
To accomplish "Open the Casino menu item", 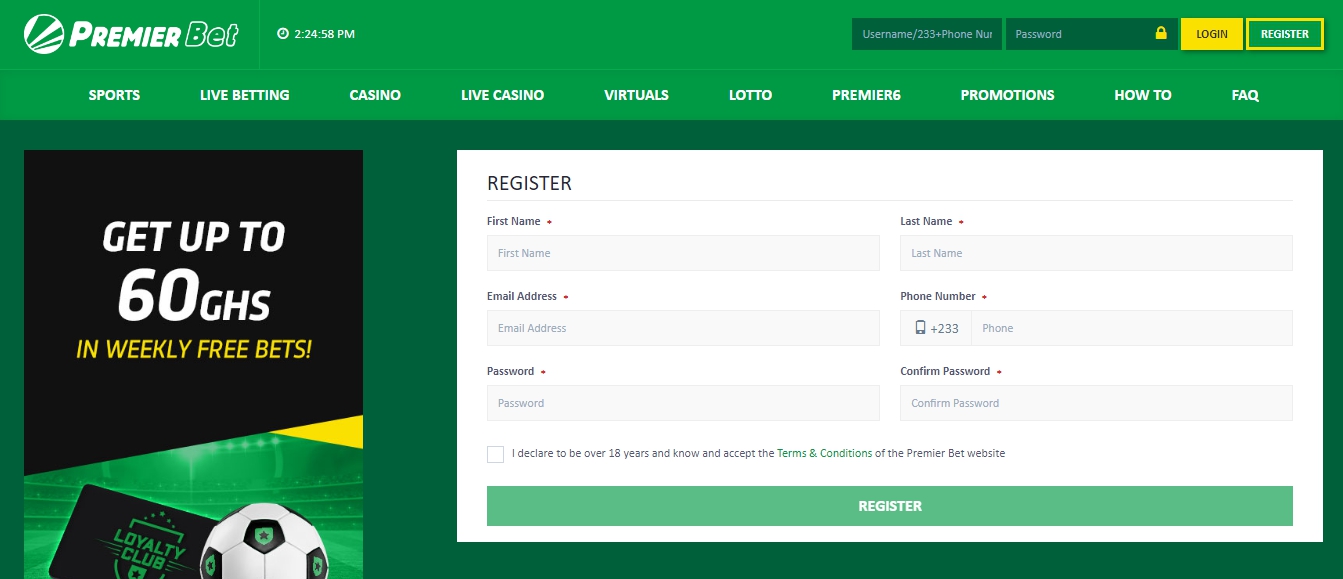I will point(375,95).
